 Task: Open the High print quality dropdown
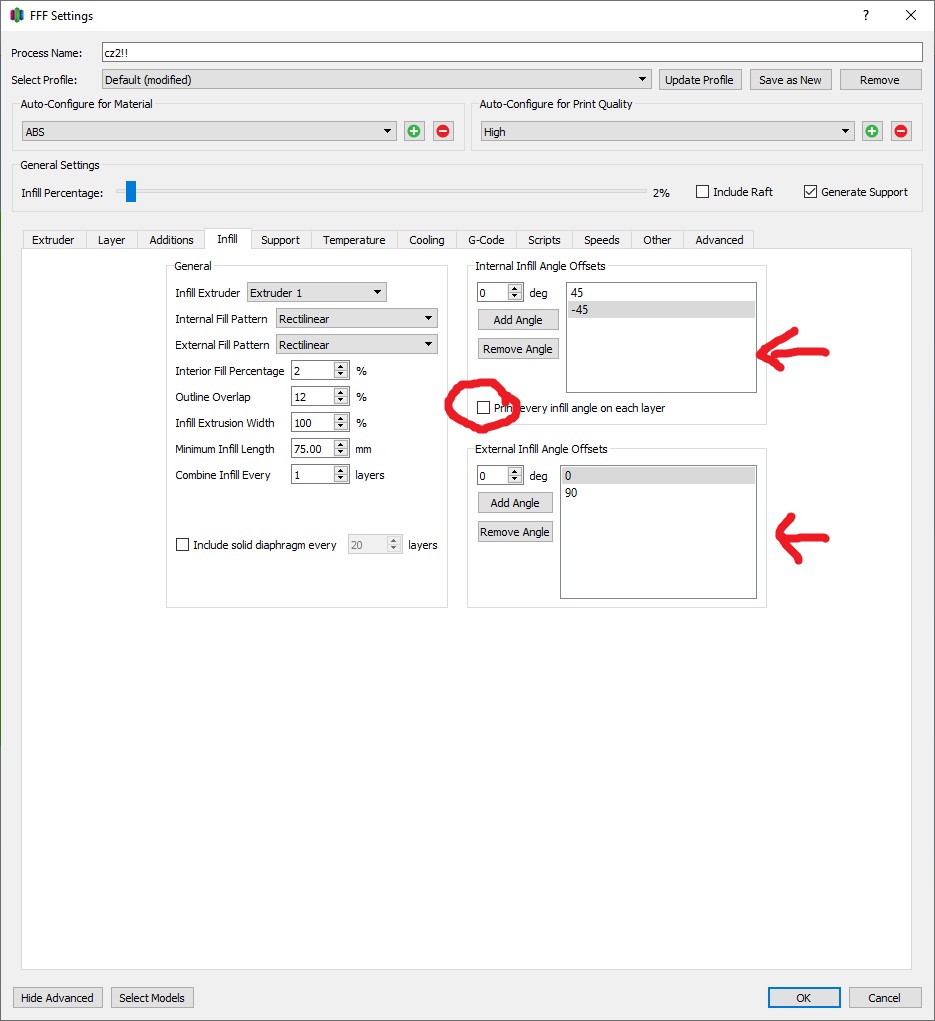point(667,132)
